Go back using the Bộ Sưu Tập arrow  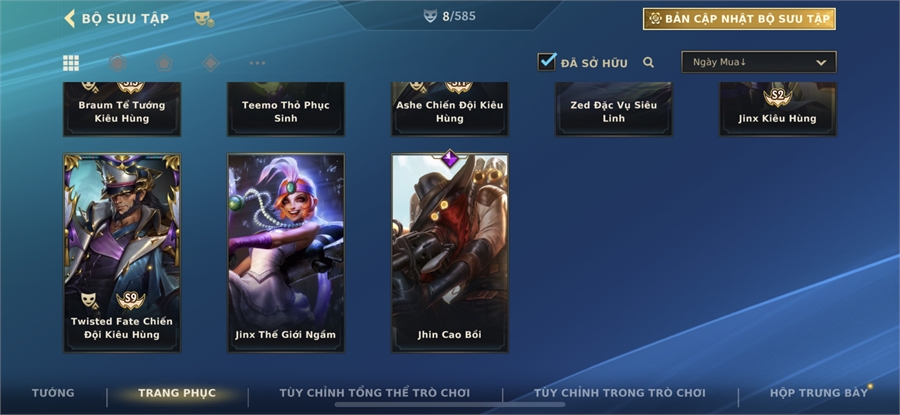(69, 18)
